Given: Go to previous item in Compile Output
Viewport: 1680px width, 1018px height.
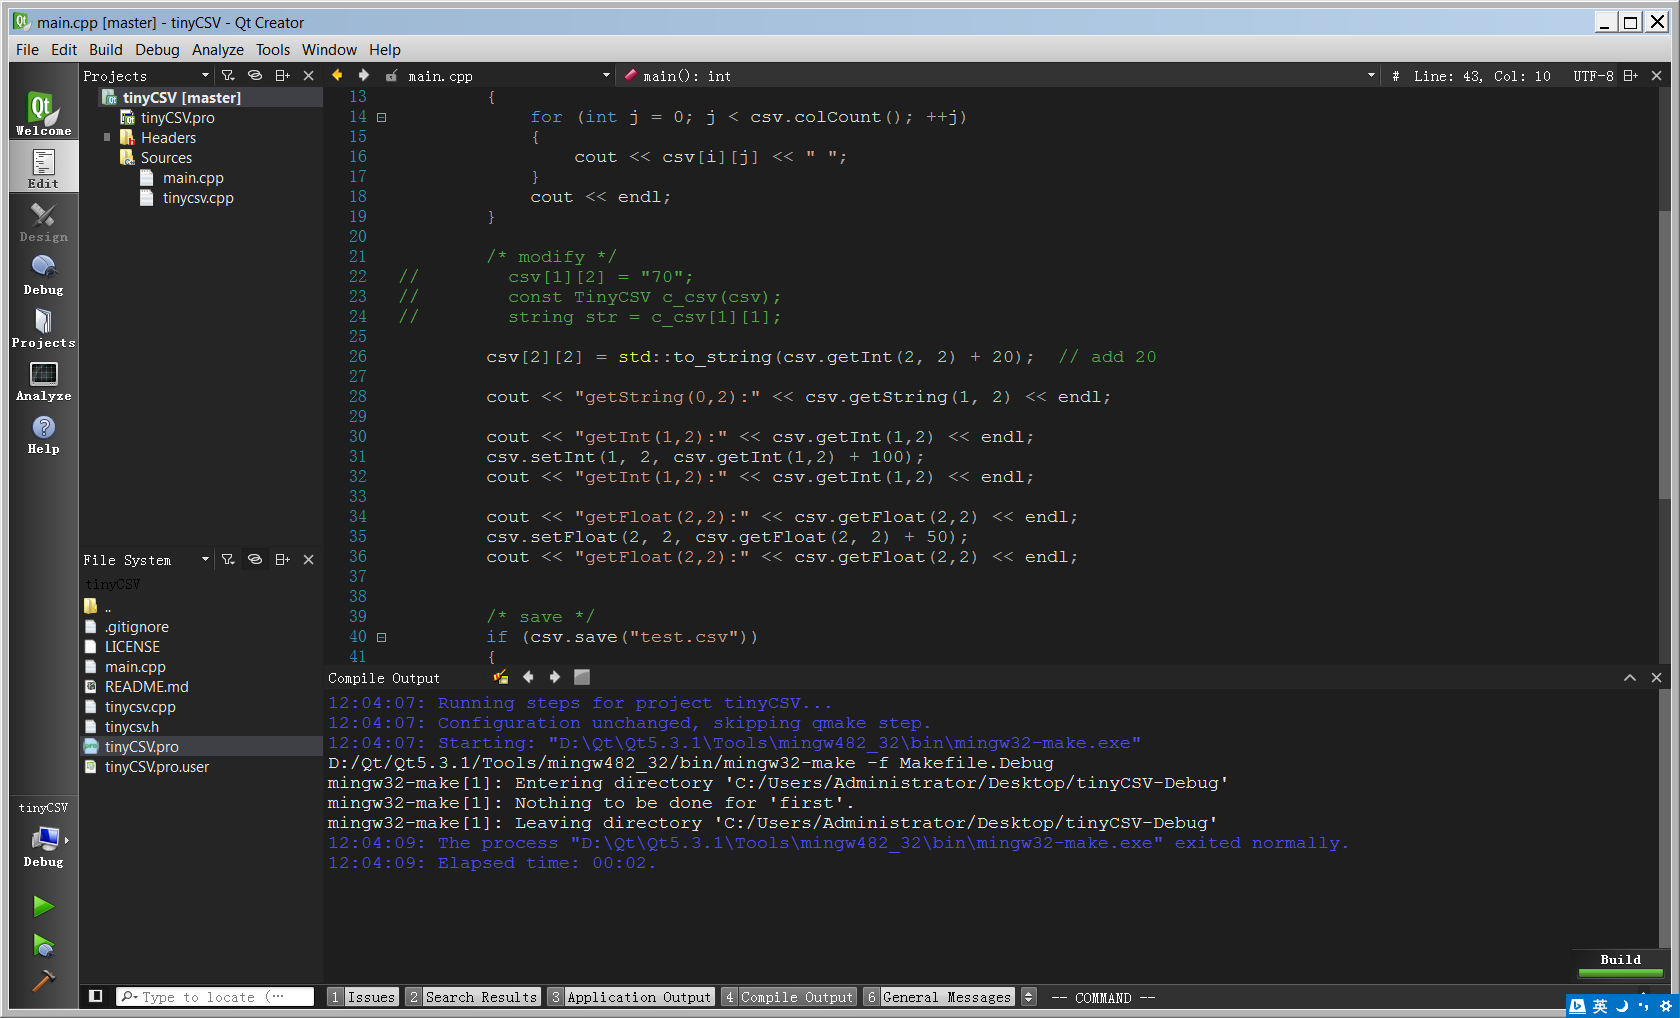Looking at the screenshot, I should click(528, 677).
